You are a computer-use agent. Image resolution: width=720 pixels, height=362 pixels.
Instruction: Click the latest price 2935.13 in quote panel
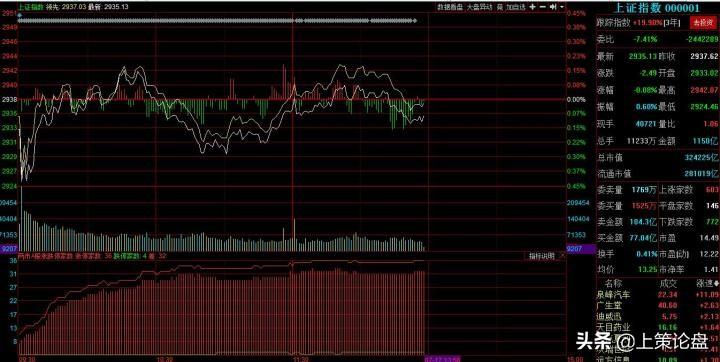643,57
